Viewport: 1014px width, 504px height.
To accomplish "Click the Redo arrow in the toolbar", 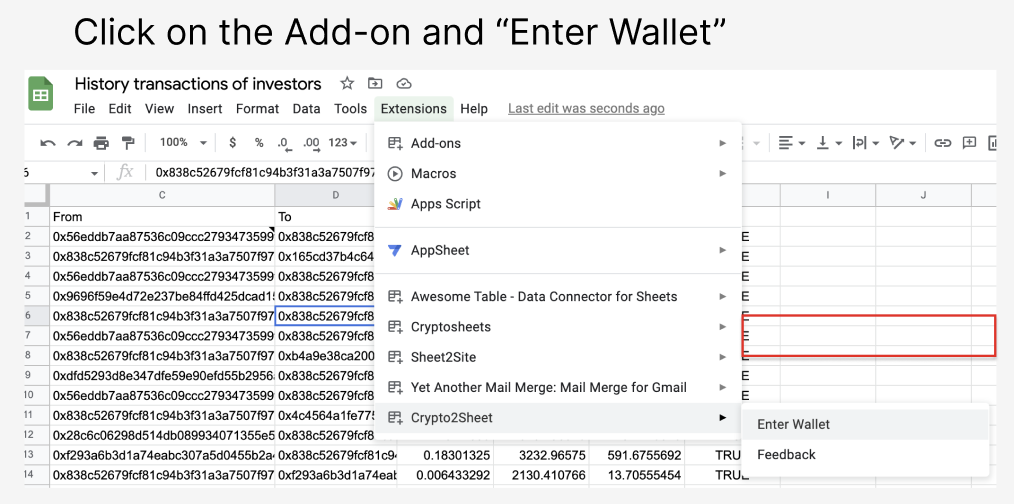I will tap(75, 143).
